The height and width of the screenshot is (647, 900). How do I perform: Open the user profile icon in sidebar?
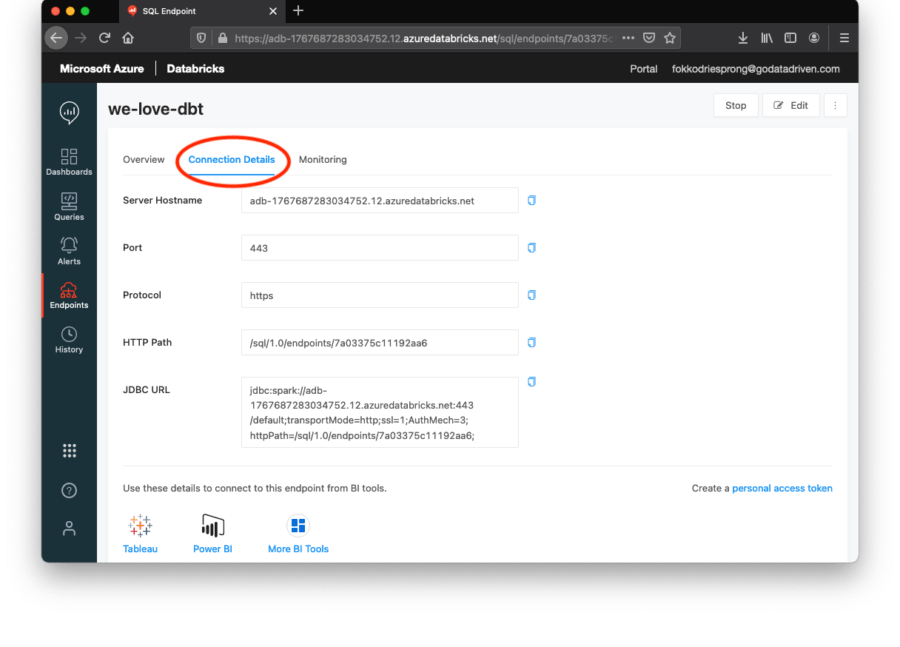click(x=69, y=528)
